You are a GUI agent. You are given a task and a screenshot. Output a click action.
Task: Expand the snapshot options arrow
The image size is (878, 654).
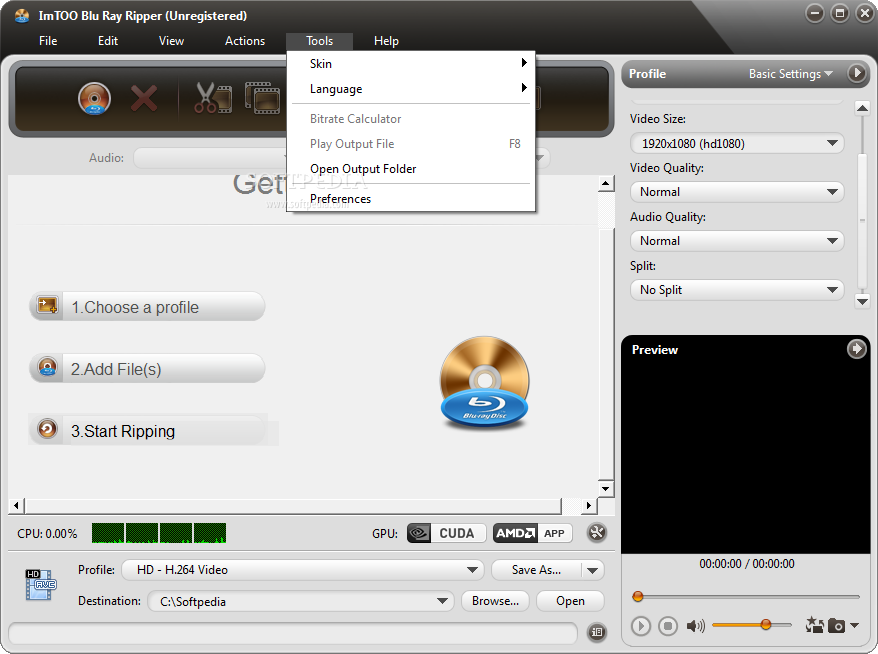point(854,625)
